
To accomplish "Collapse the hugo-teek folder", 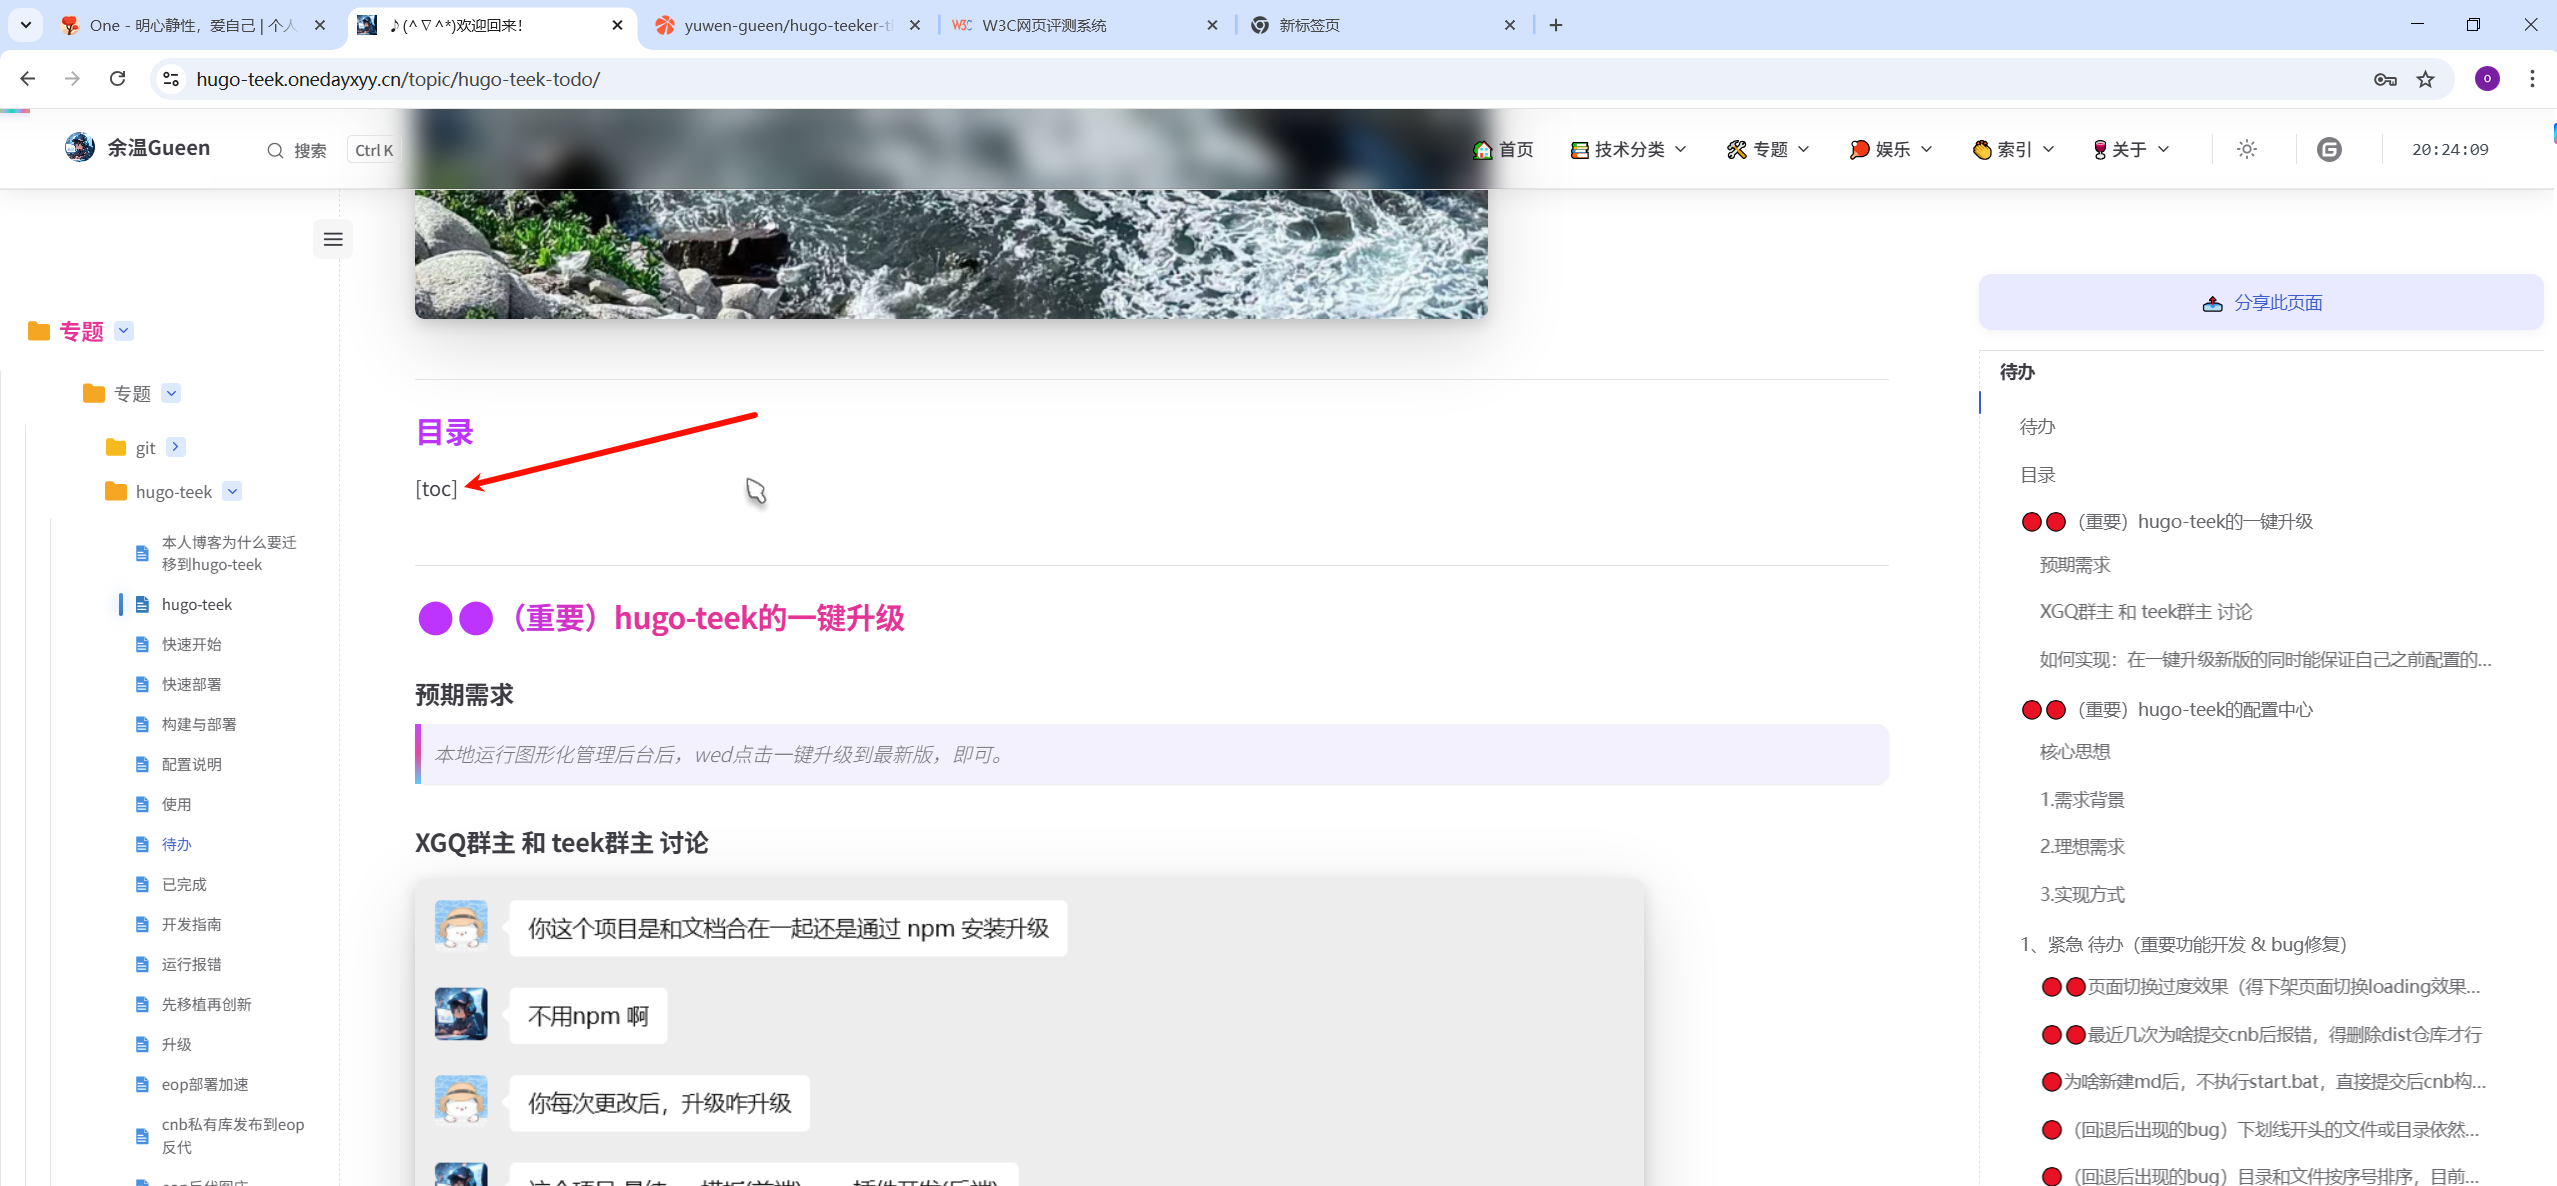I will click(x=232, y=491).
